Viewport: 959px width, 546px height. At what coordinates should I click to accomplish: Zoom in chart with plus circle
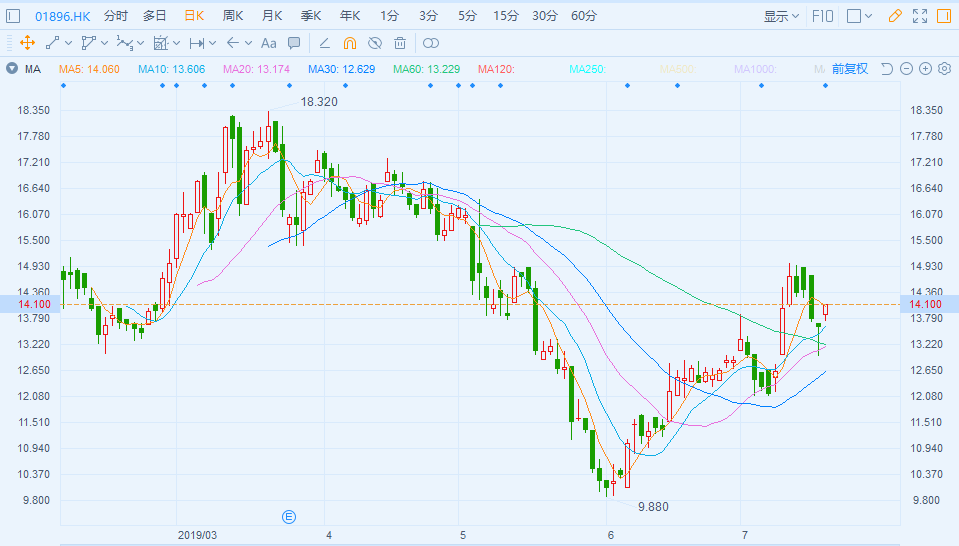[925, 69]
